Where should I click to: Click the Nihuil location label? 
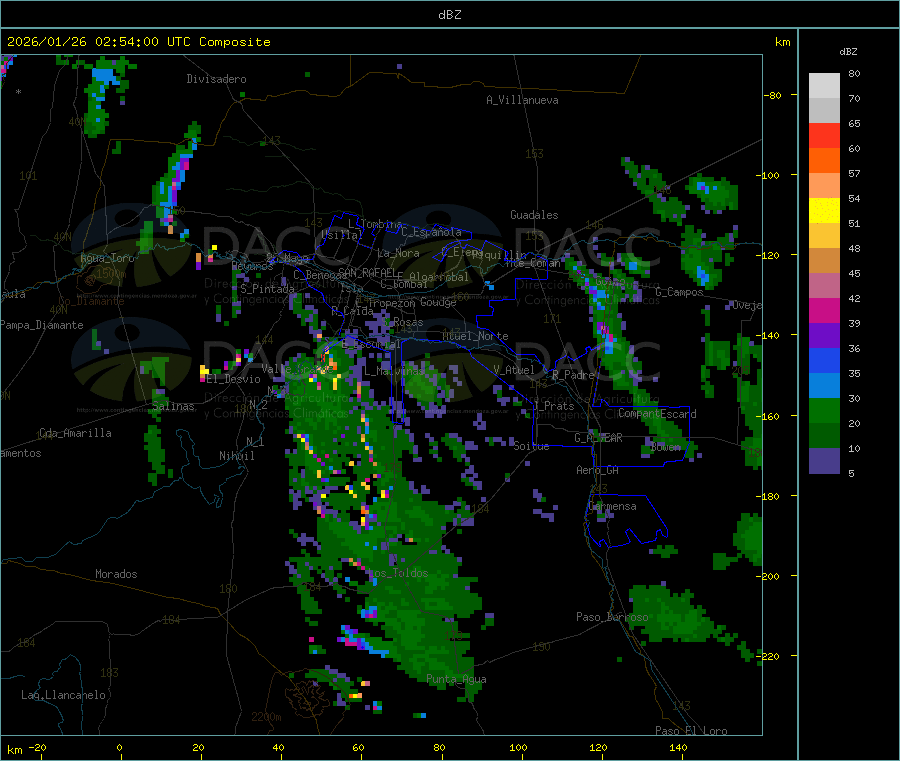click(237, 456)
